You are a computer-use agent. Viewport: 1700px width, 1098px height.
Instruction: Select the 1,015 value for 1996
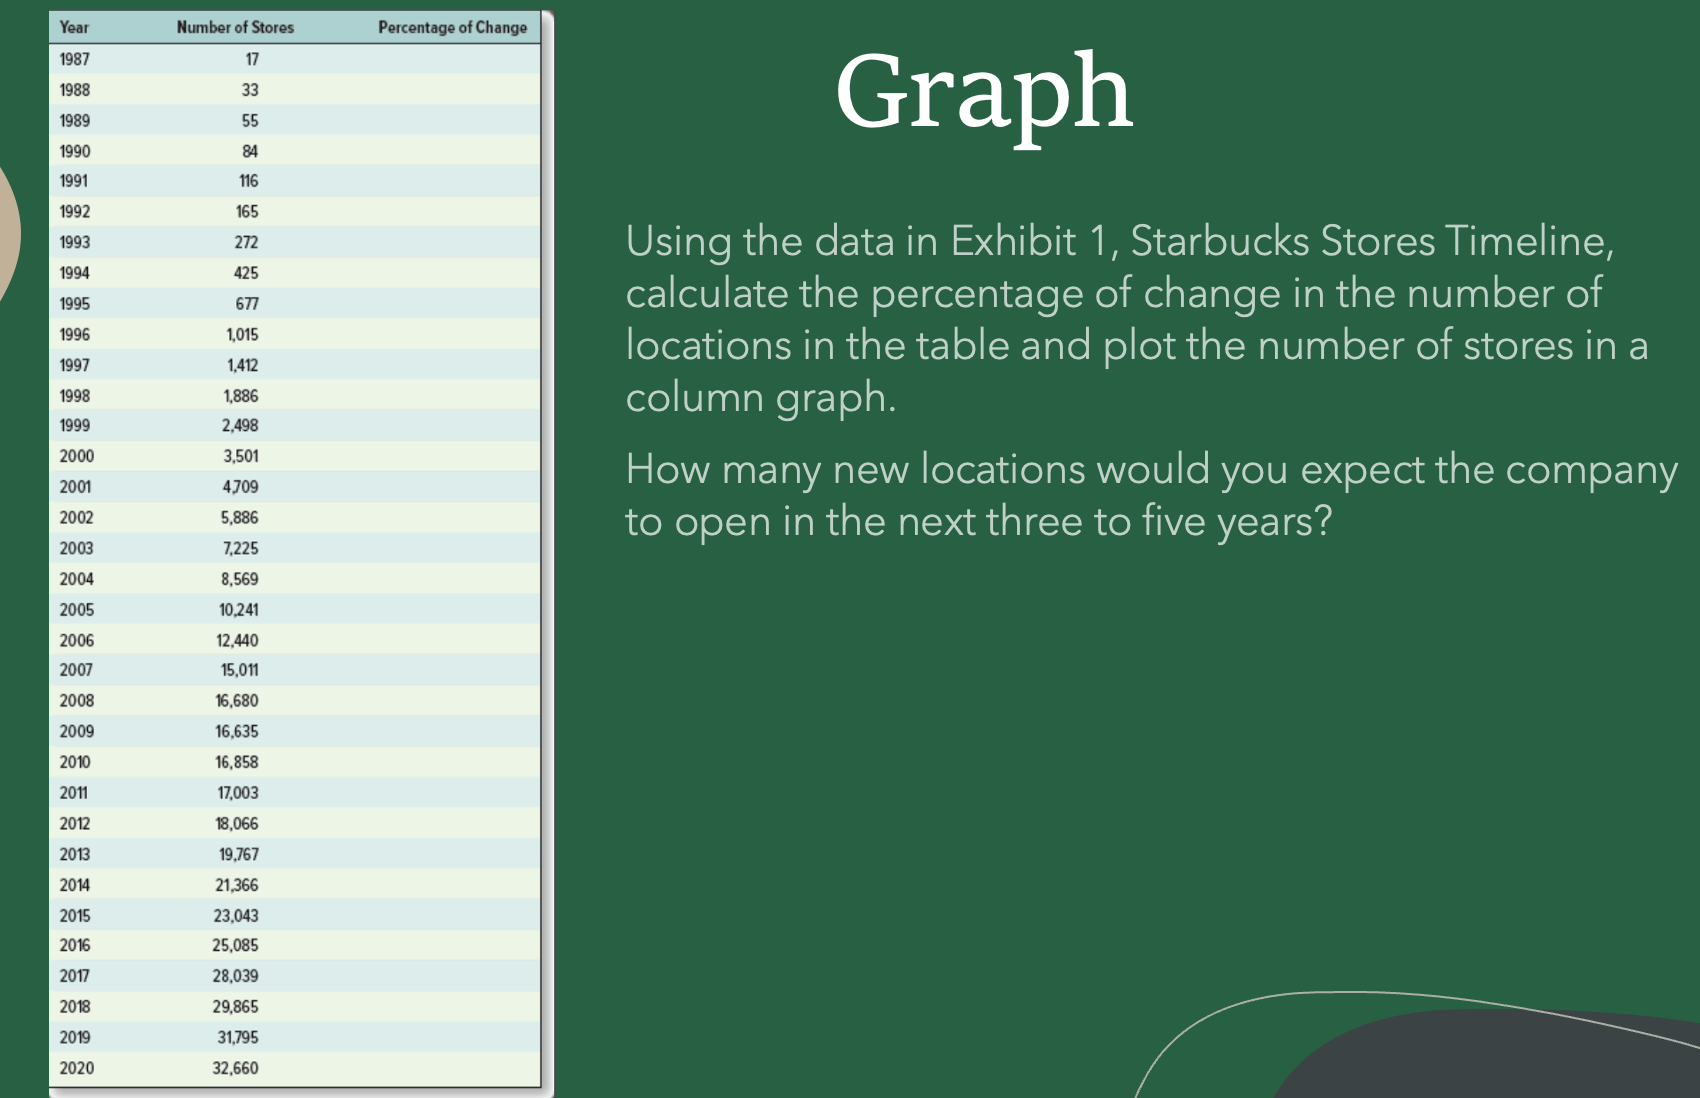241,333
